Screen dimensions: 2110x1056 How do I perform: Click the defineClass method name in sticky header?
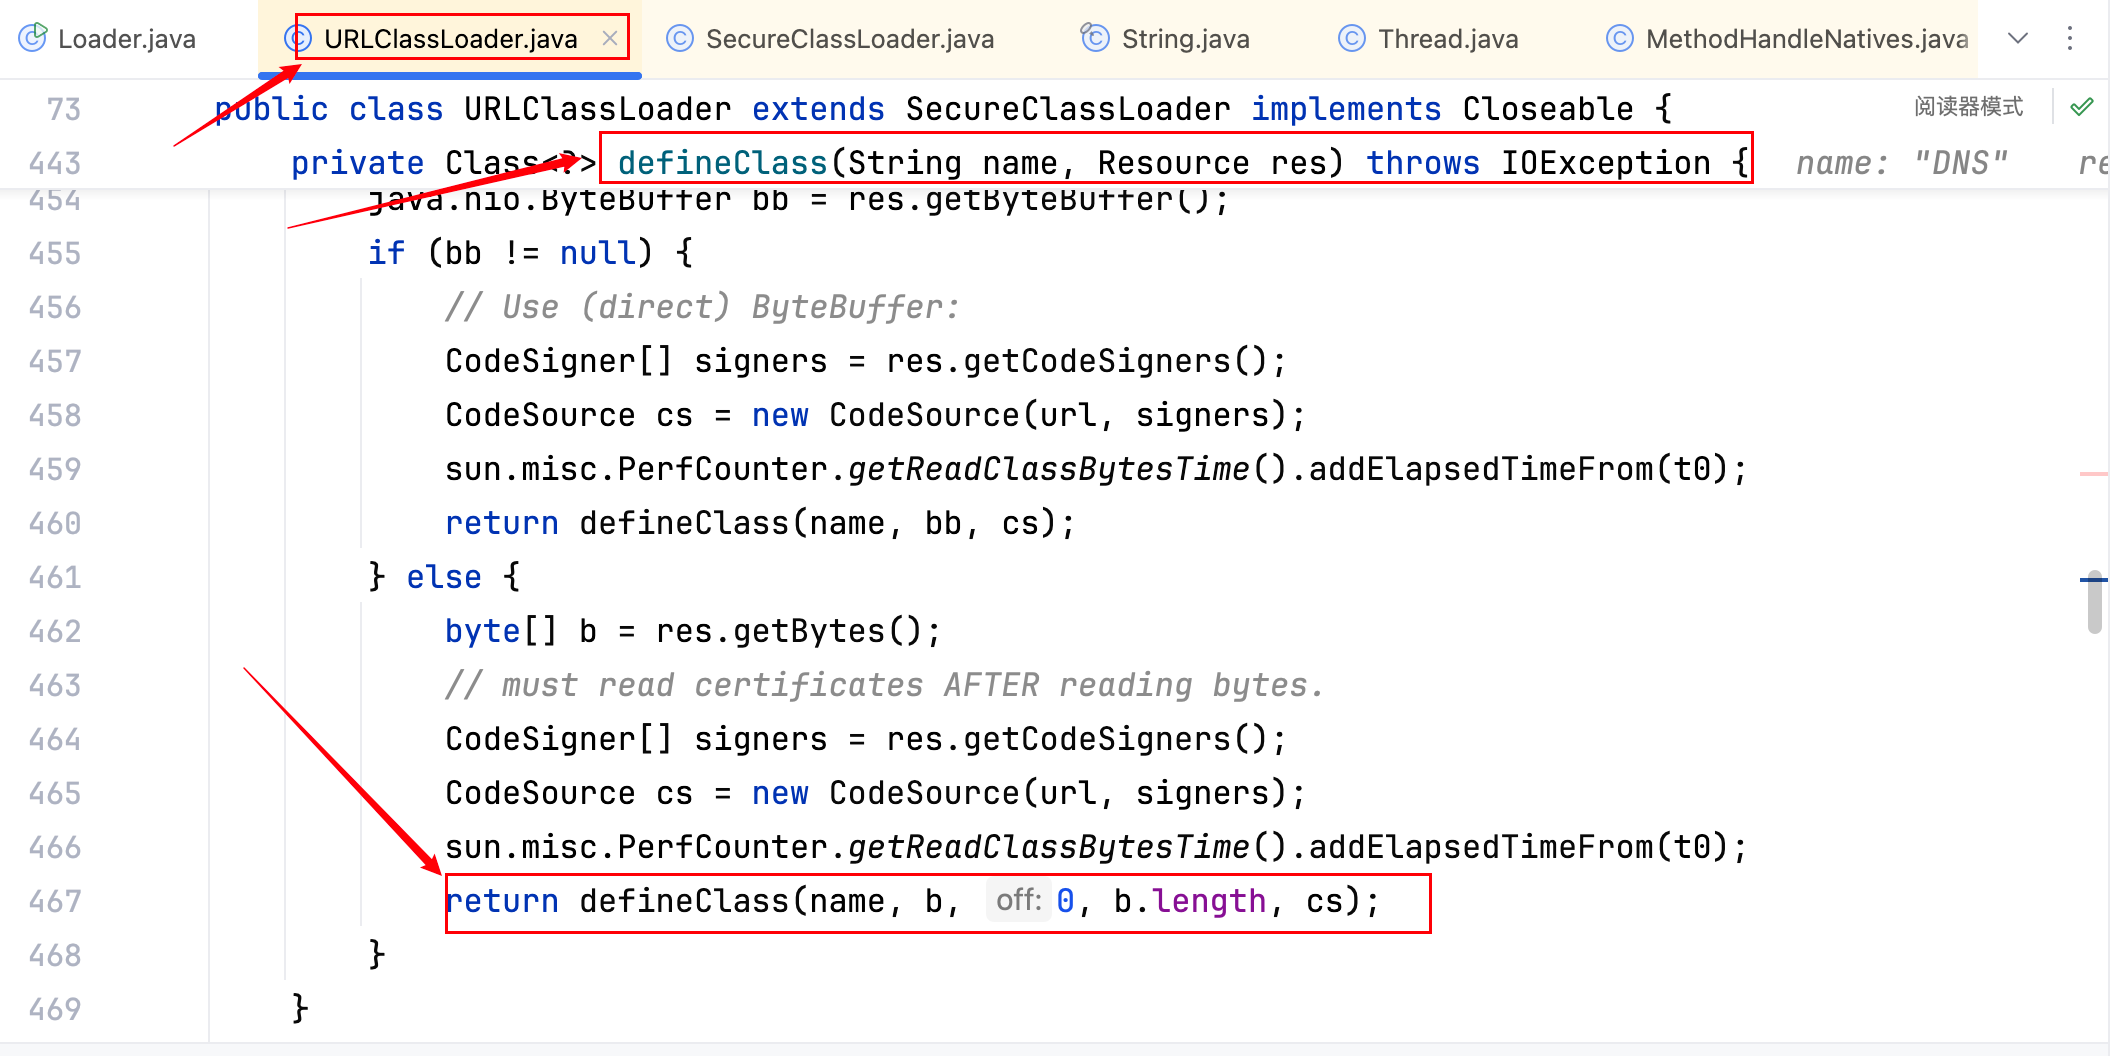[x=722, y=162]
